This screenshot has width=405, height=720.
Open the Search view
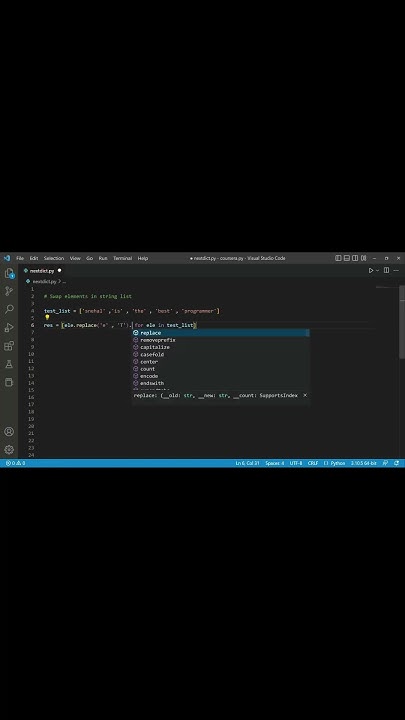tap(9, 309)
